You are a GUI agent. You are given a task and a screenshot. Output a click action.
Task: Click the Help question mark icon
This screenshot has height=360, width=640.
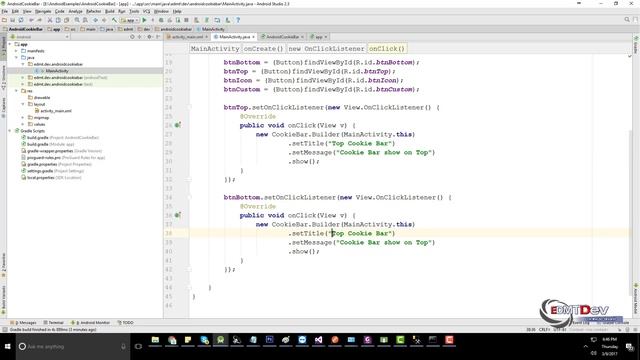pyautogui.click(x=238, y=20)
